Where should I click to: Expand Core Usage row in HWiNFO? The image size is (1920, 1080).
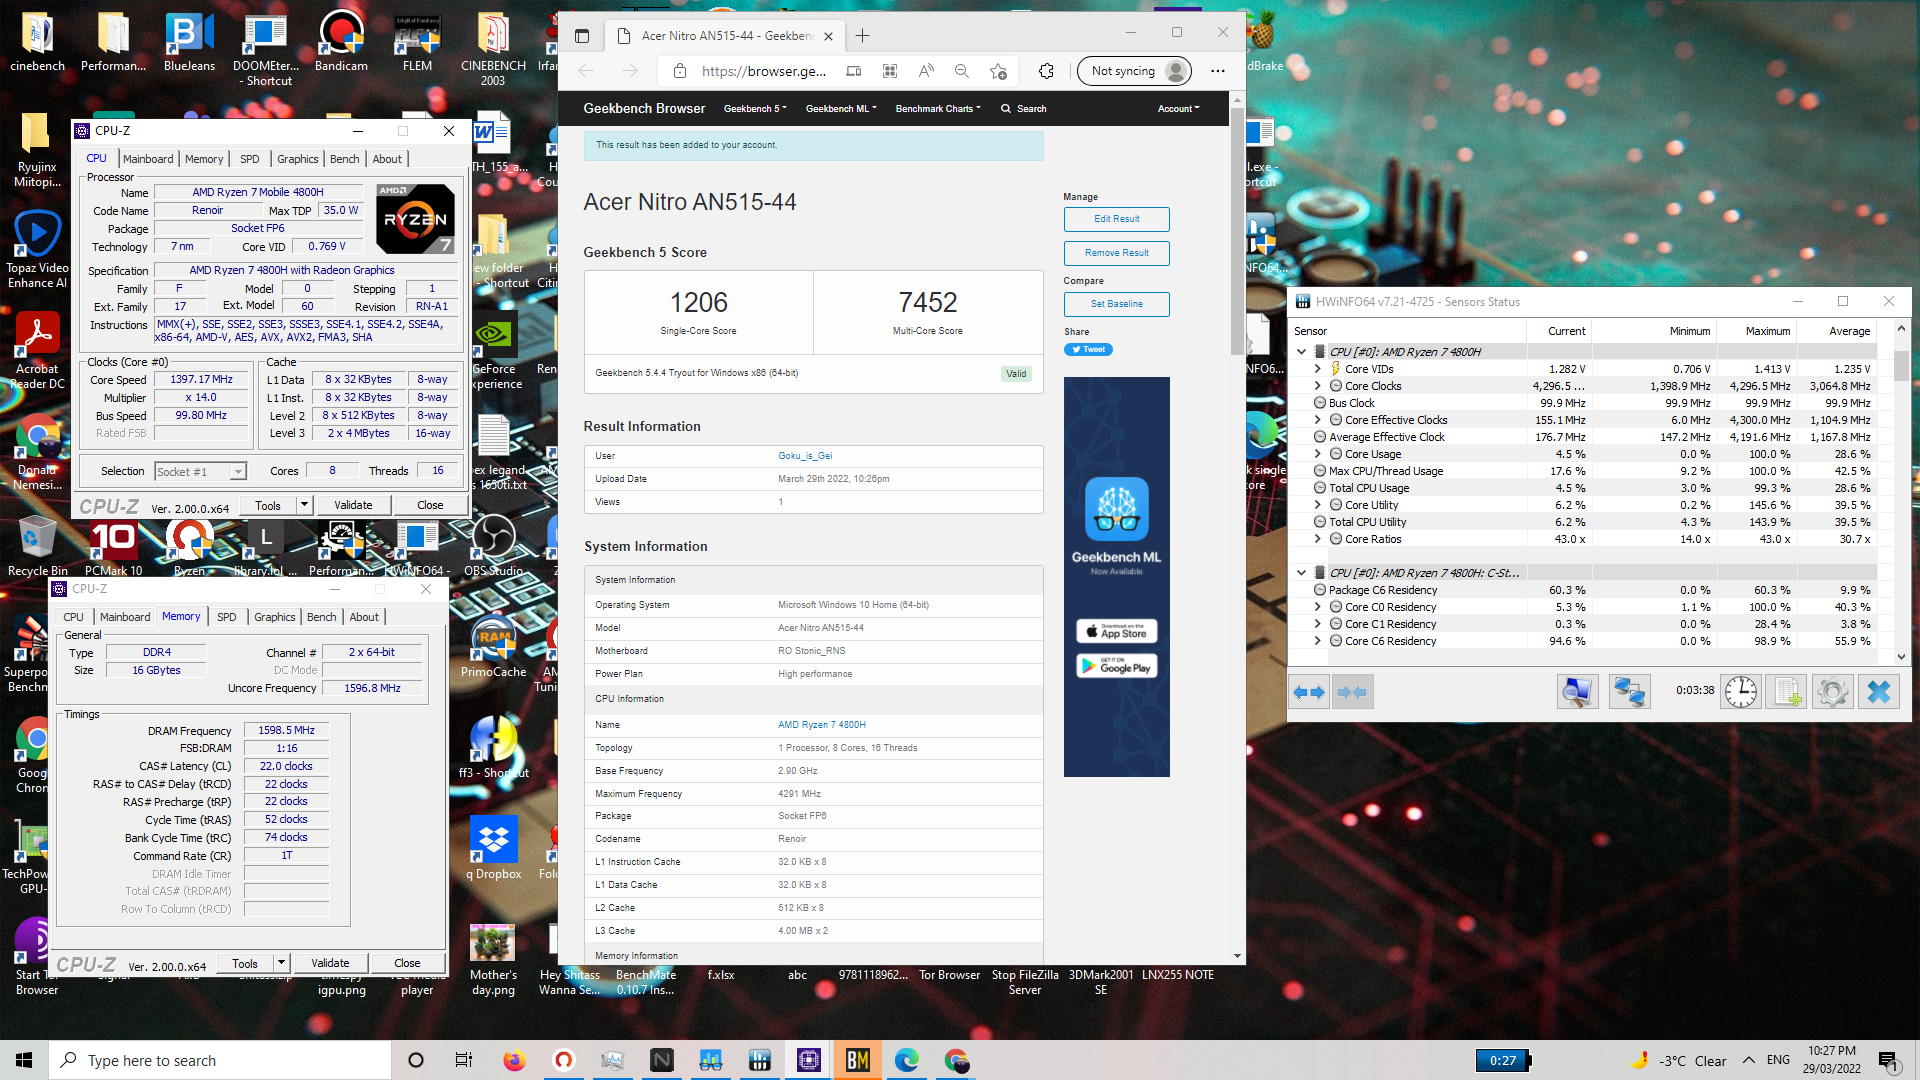pos(1318,454)
